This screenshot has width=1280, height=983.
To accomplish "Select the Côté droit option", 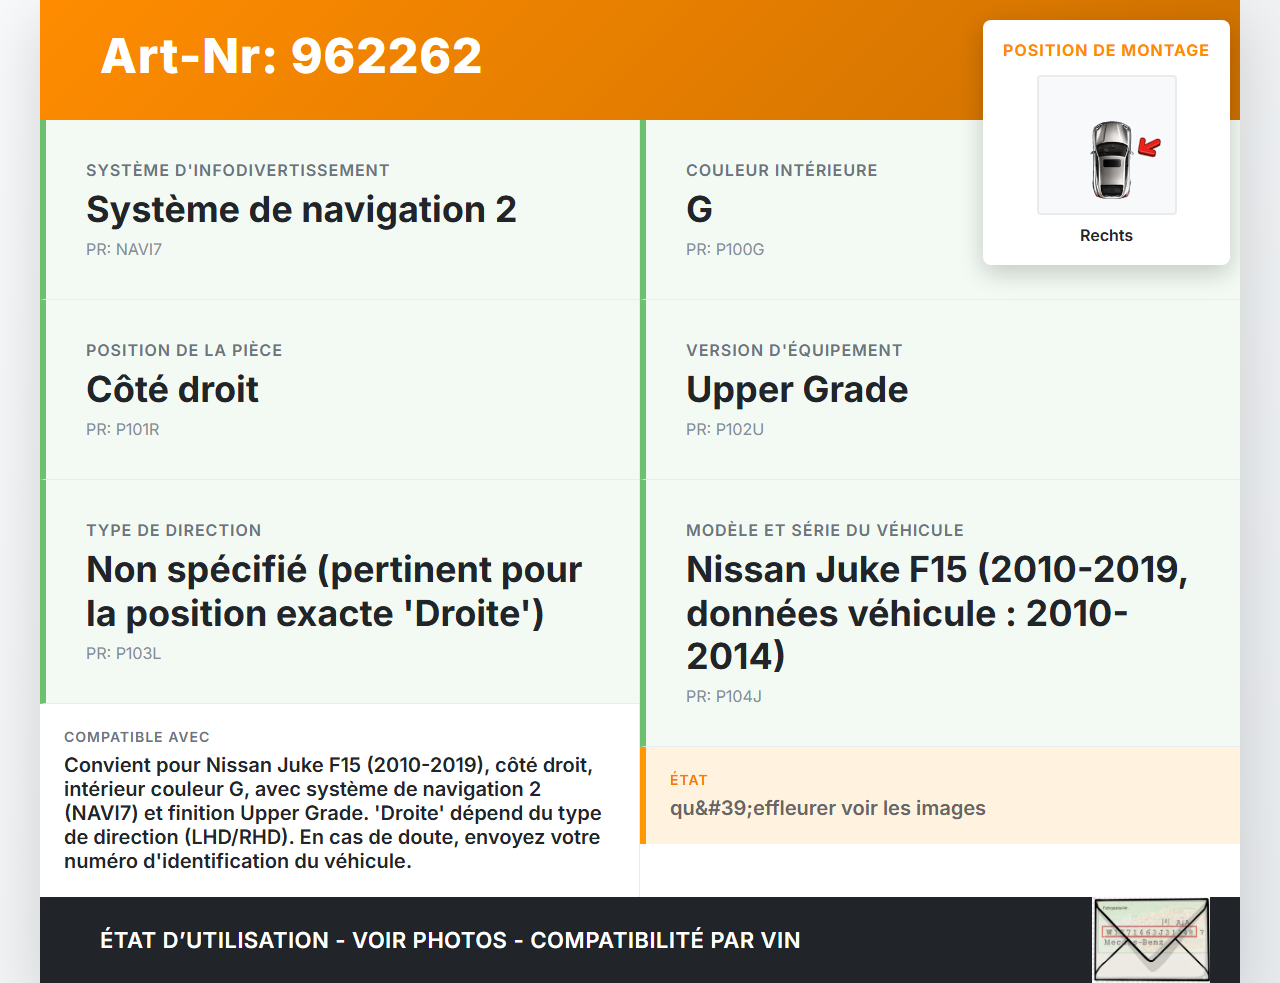I will pos(172,389).
